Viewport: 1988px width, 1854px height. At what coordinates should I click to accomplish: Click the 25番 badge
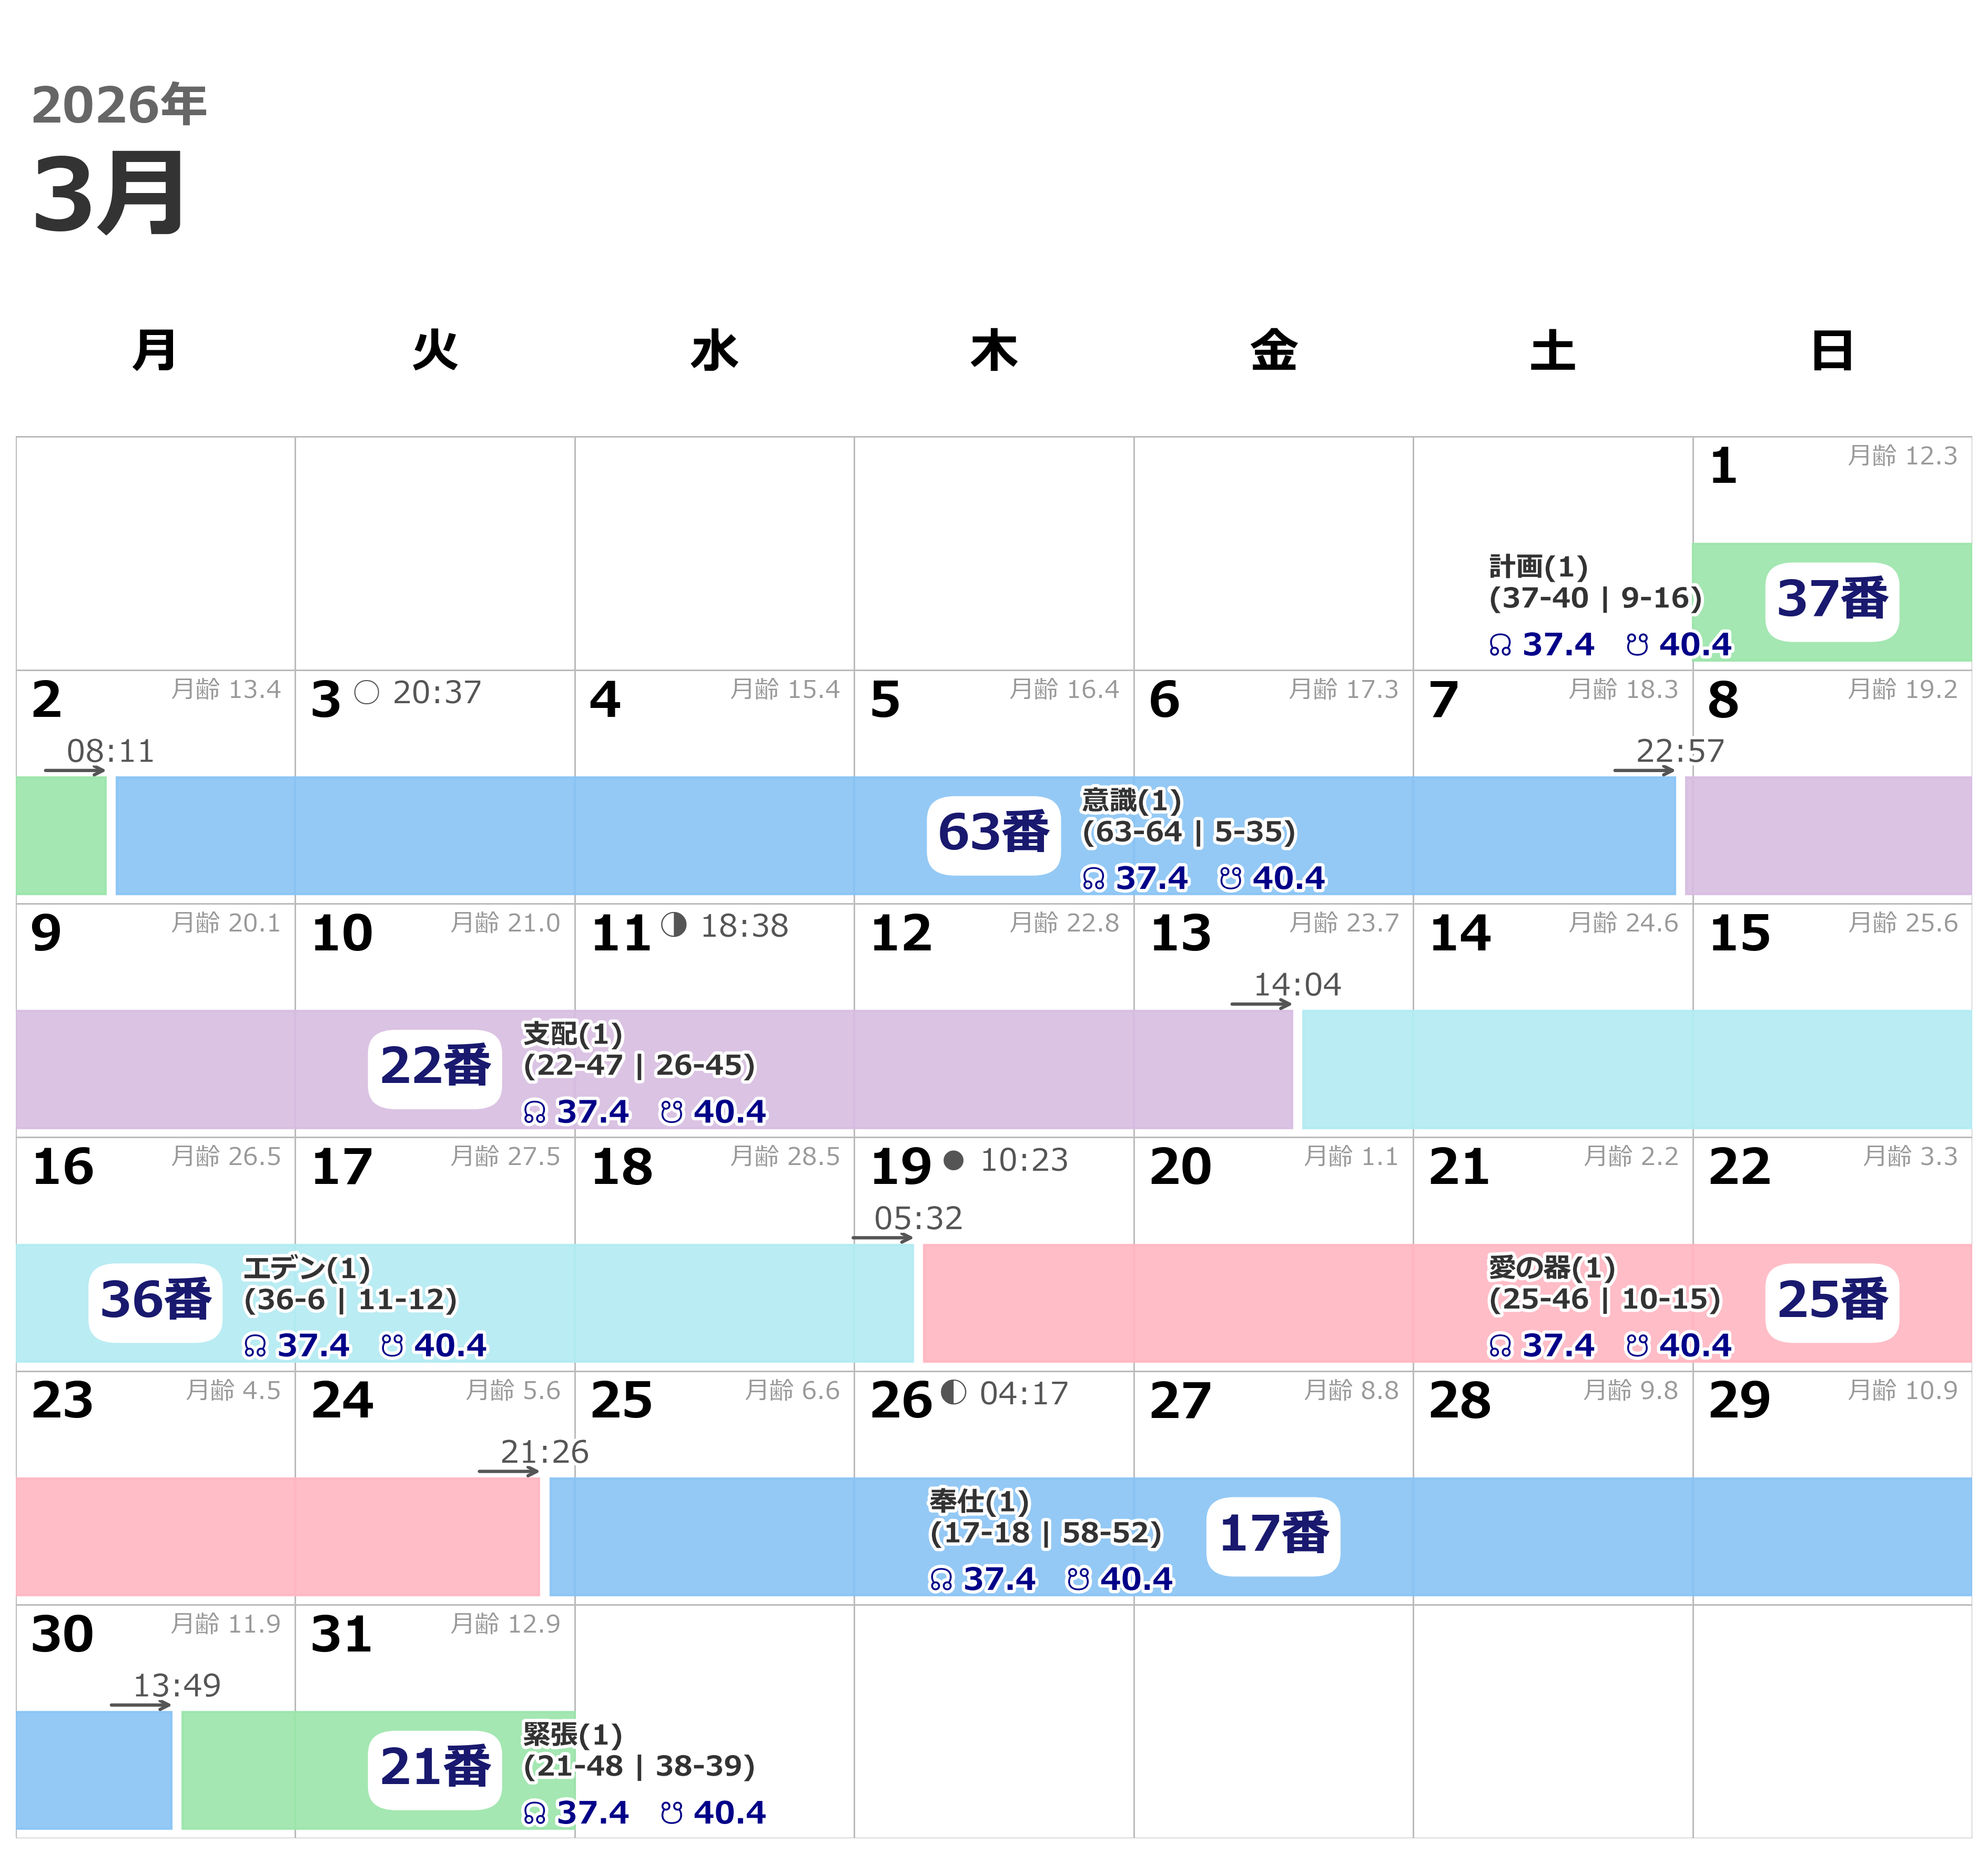1831,1302
